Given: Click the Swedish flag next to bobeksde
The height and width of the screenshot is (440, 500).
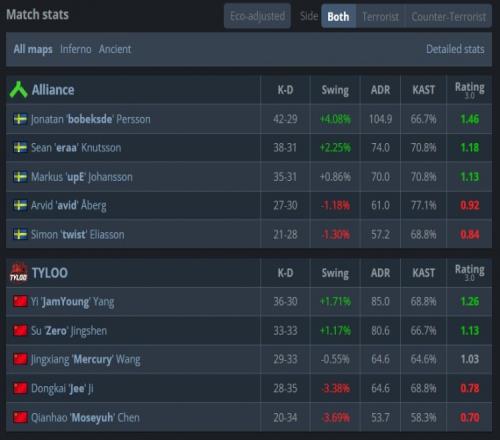Looking at the screenshot, I should click(20, 119).
